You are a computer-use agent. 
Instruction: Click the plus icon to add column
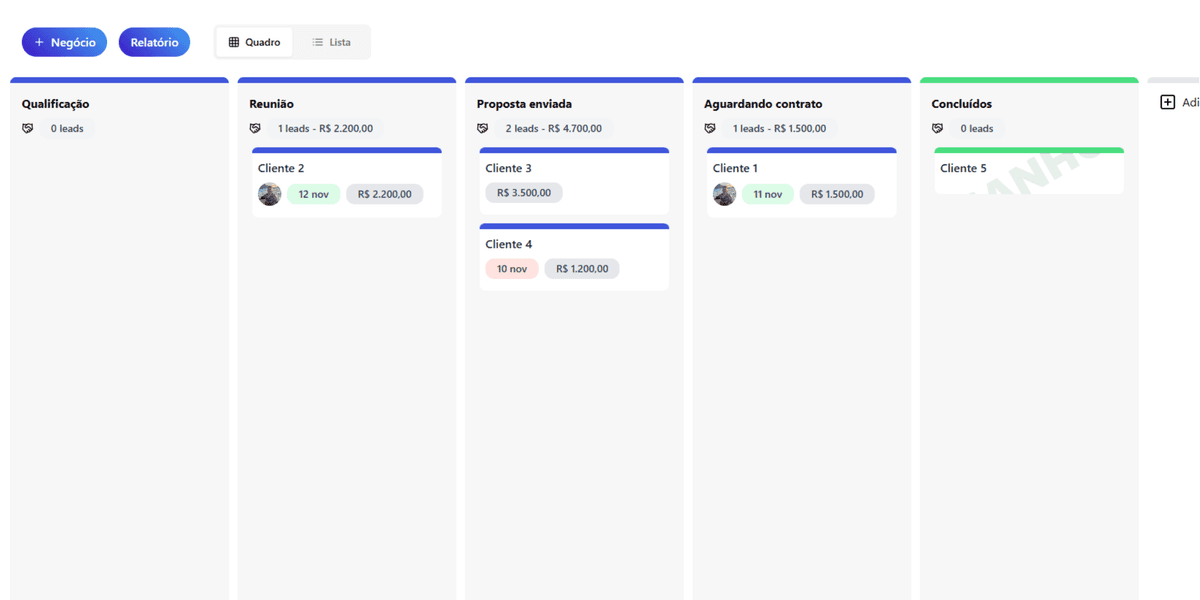1167,102
